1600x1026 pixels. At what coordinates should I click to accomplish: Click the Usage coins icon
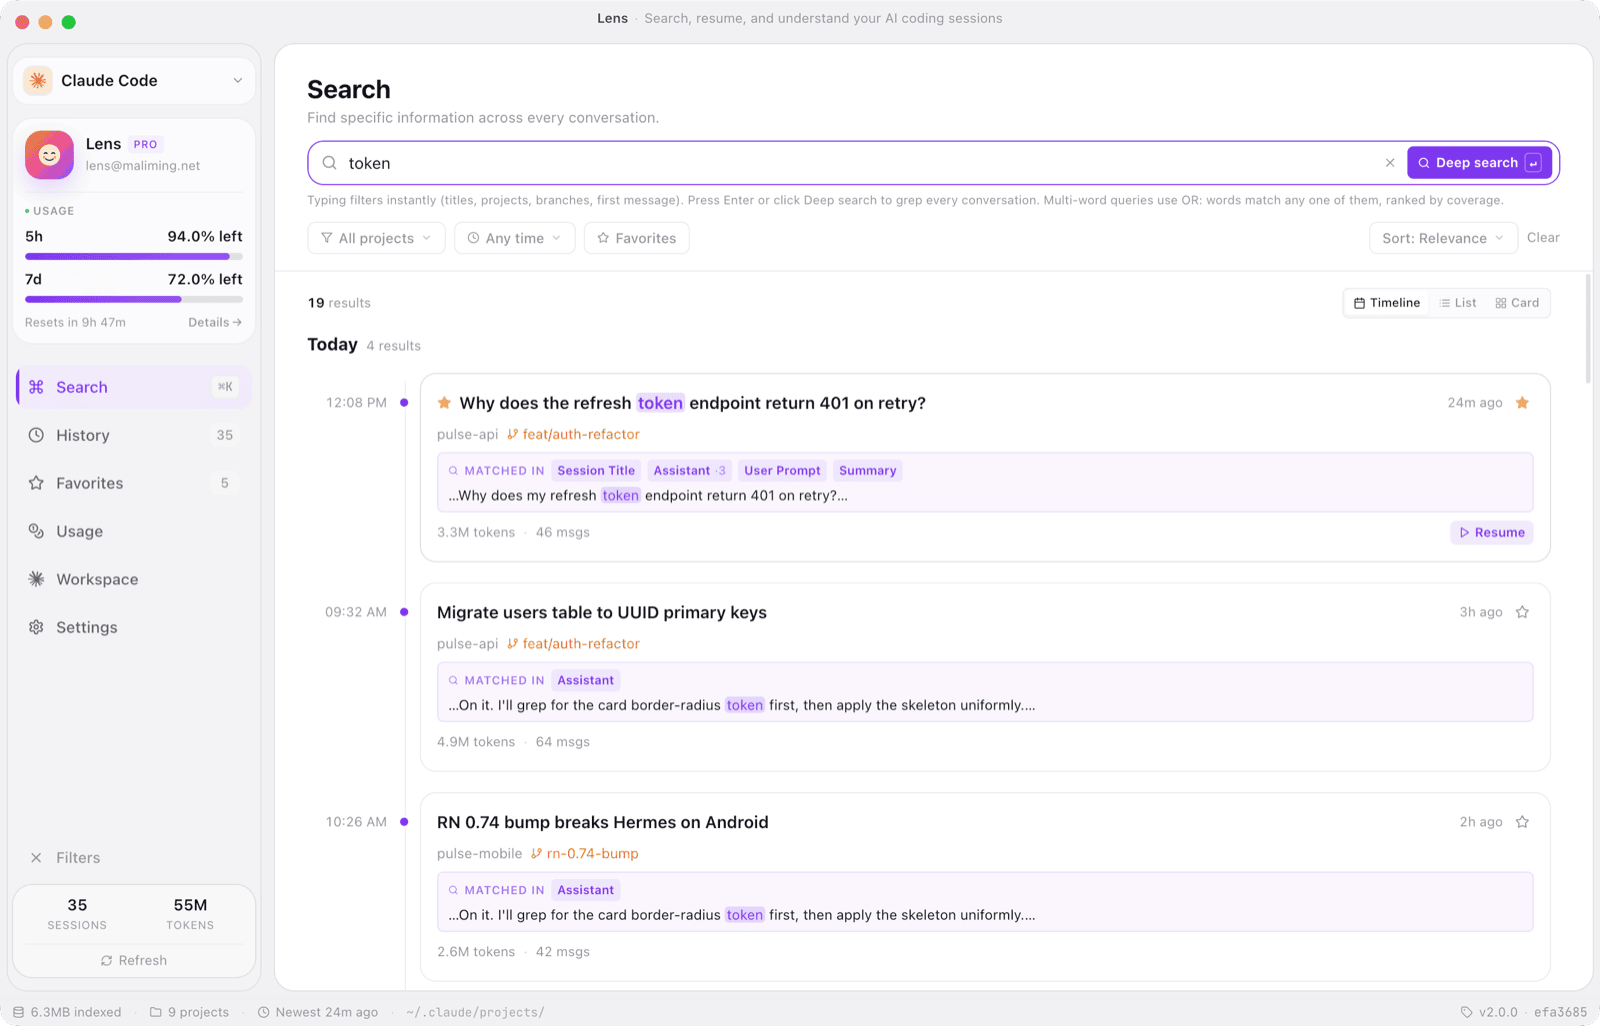(x=36, y=531)
